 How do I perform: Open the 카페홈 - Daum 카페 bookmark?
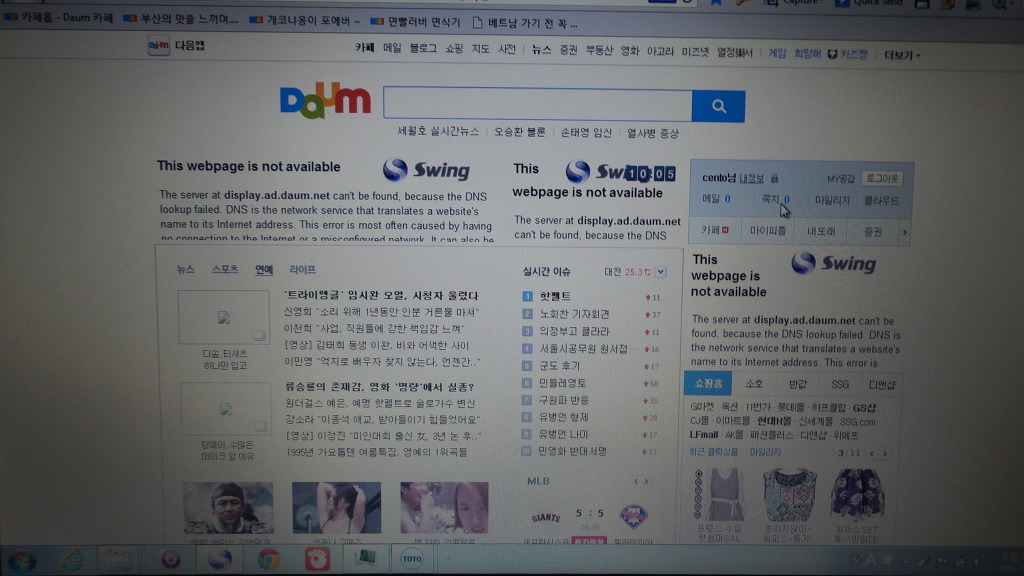point(58,18)
